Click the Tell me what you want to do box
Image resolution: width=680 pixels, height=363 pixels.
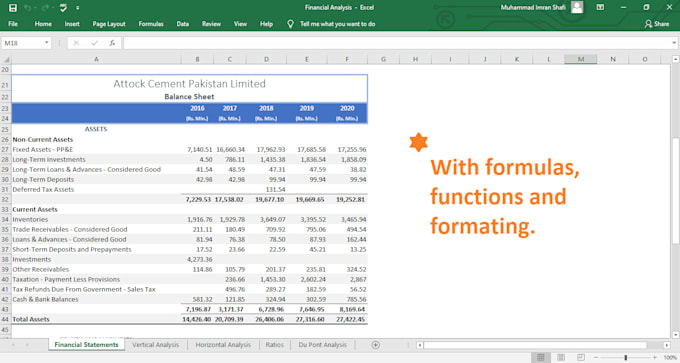click(x=337, y=24)
